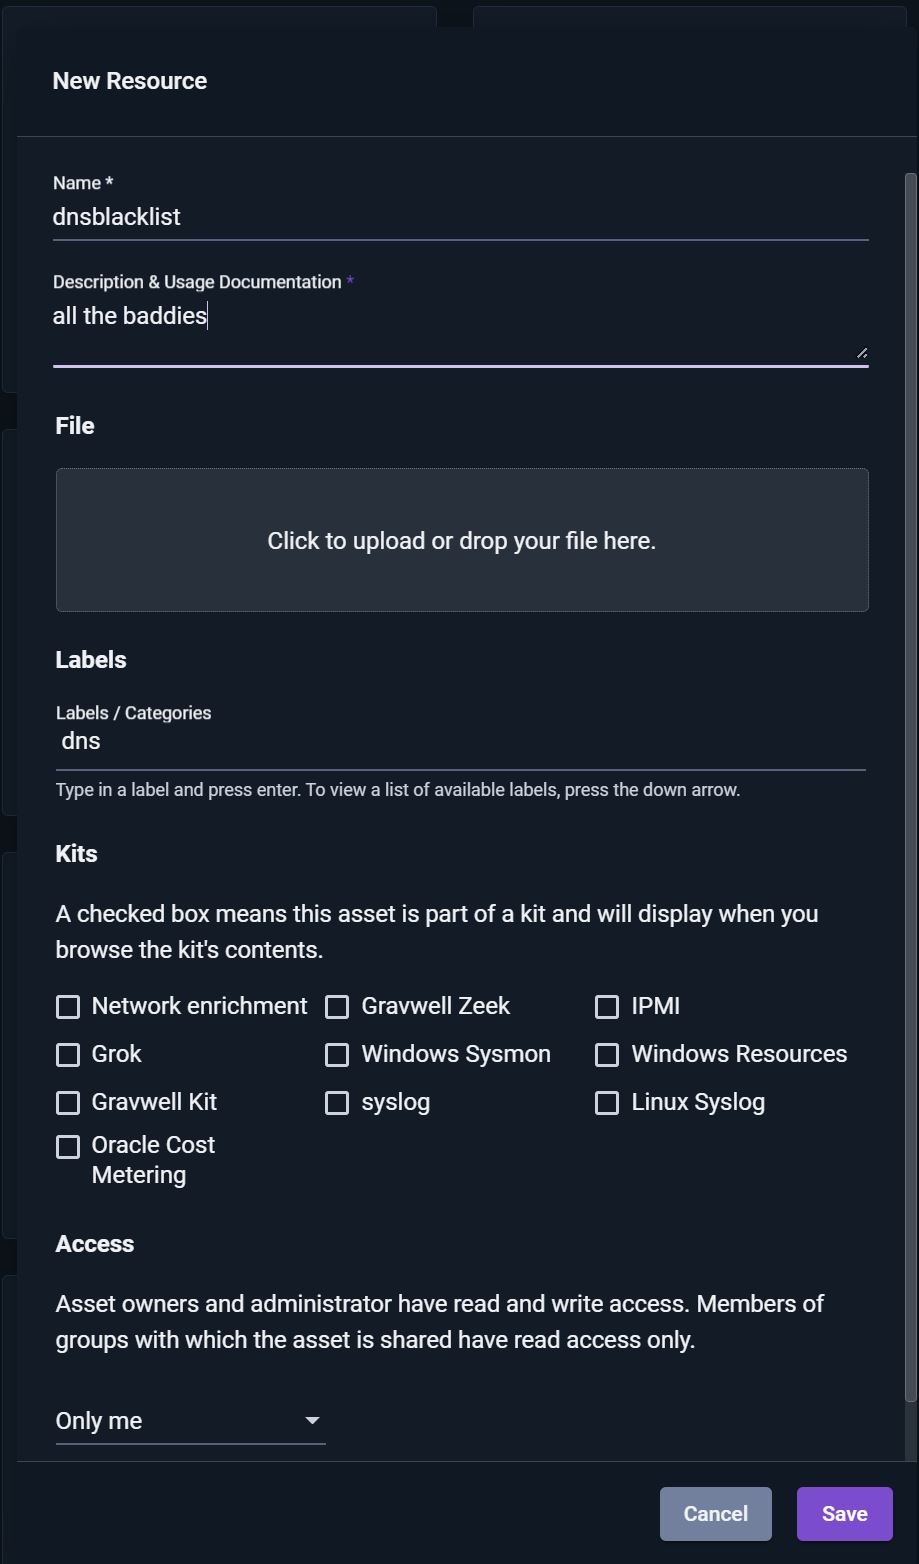Check the Oracle Cost Metering box

[x=68, y=1147]
